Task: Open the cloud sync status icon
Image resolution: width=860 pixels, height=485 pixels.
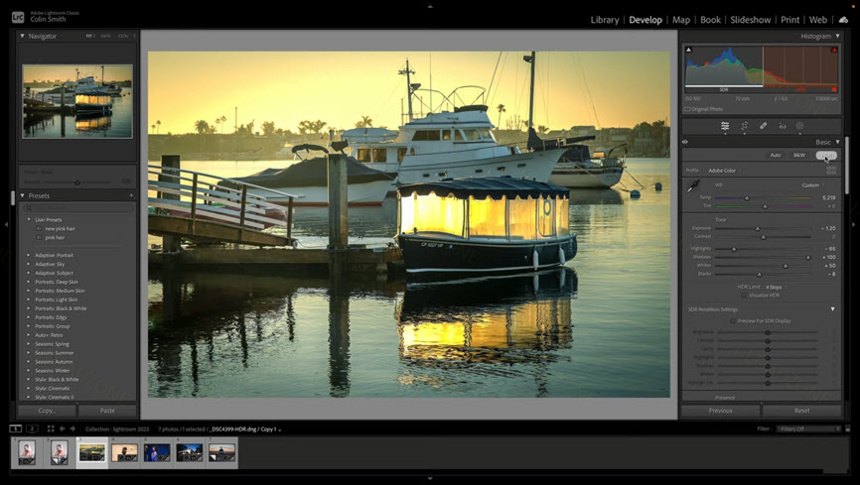Action: [844, 20]
